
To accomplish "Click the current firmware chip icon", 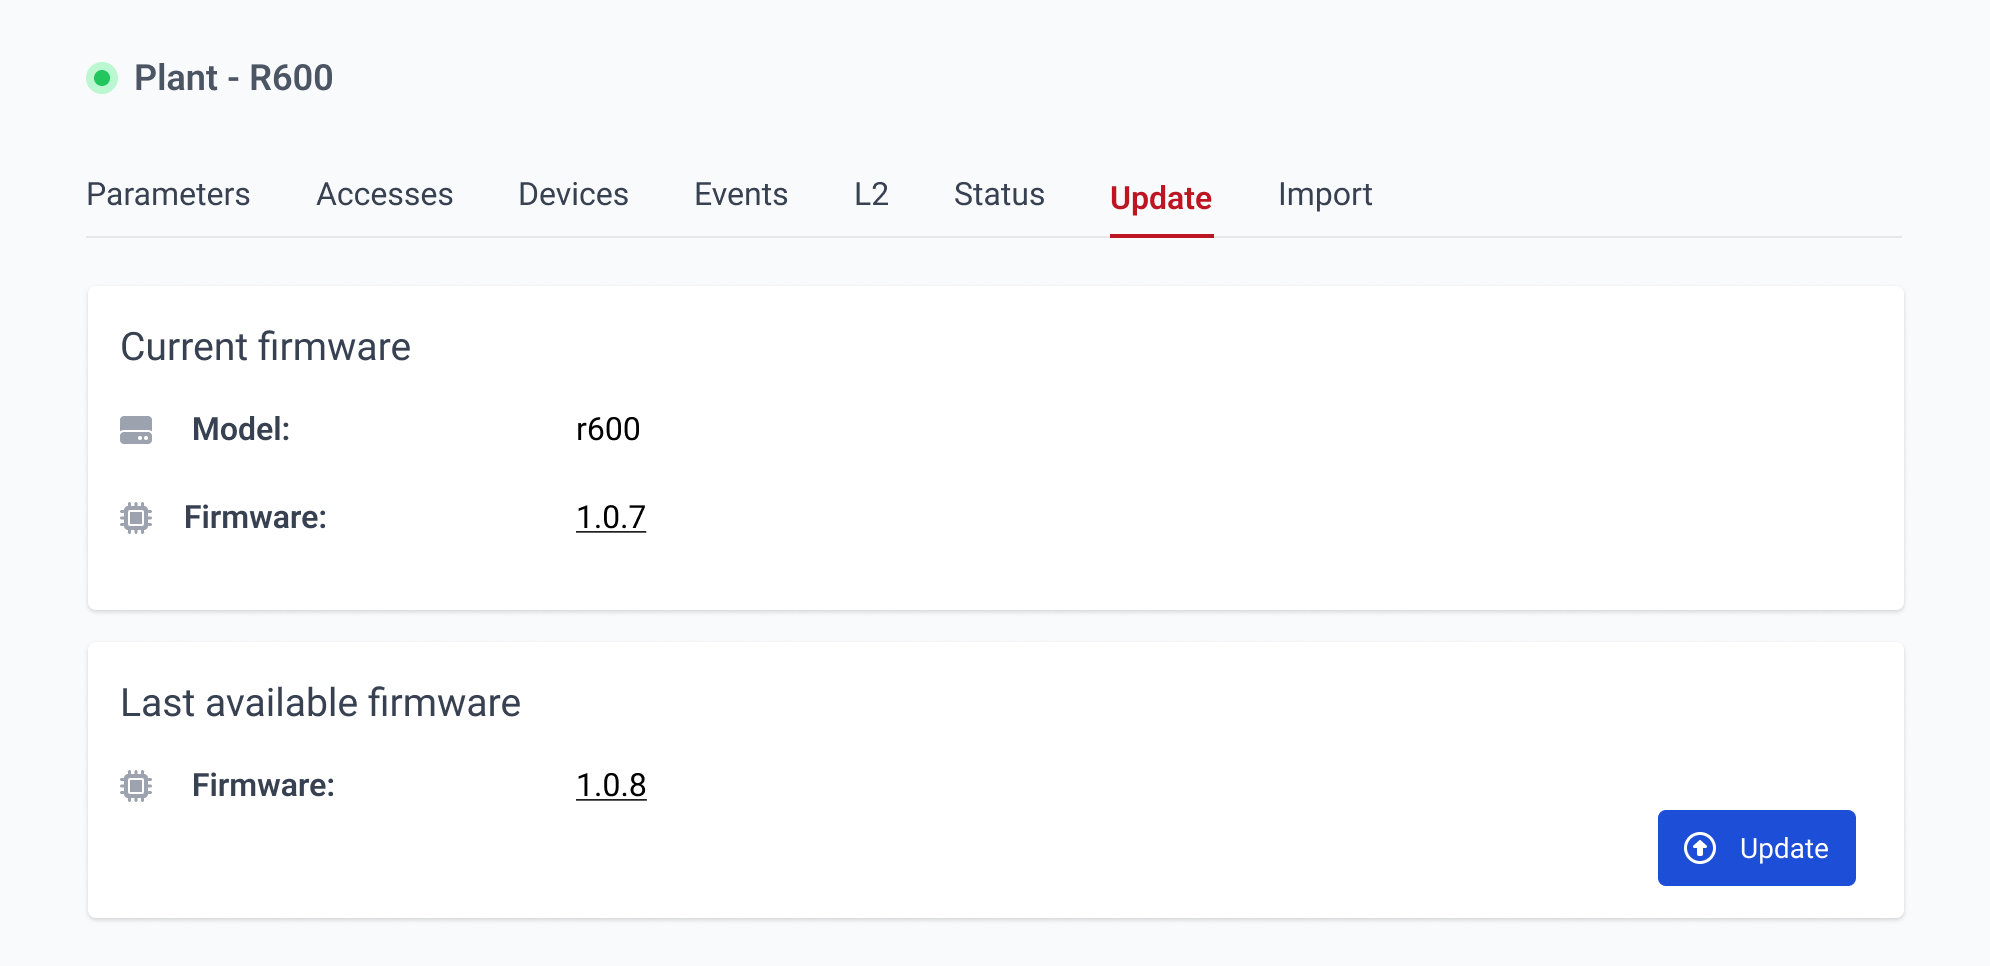I will 136,518.
